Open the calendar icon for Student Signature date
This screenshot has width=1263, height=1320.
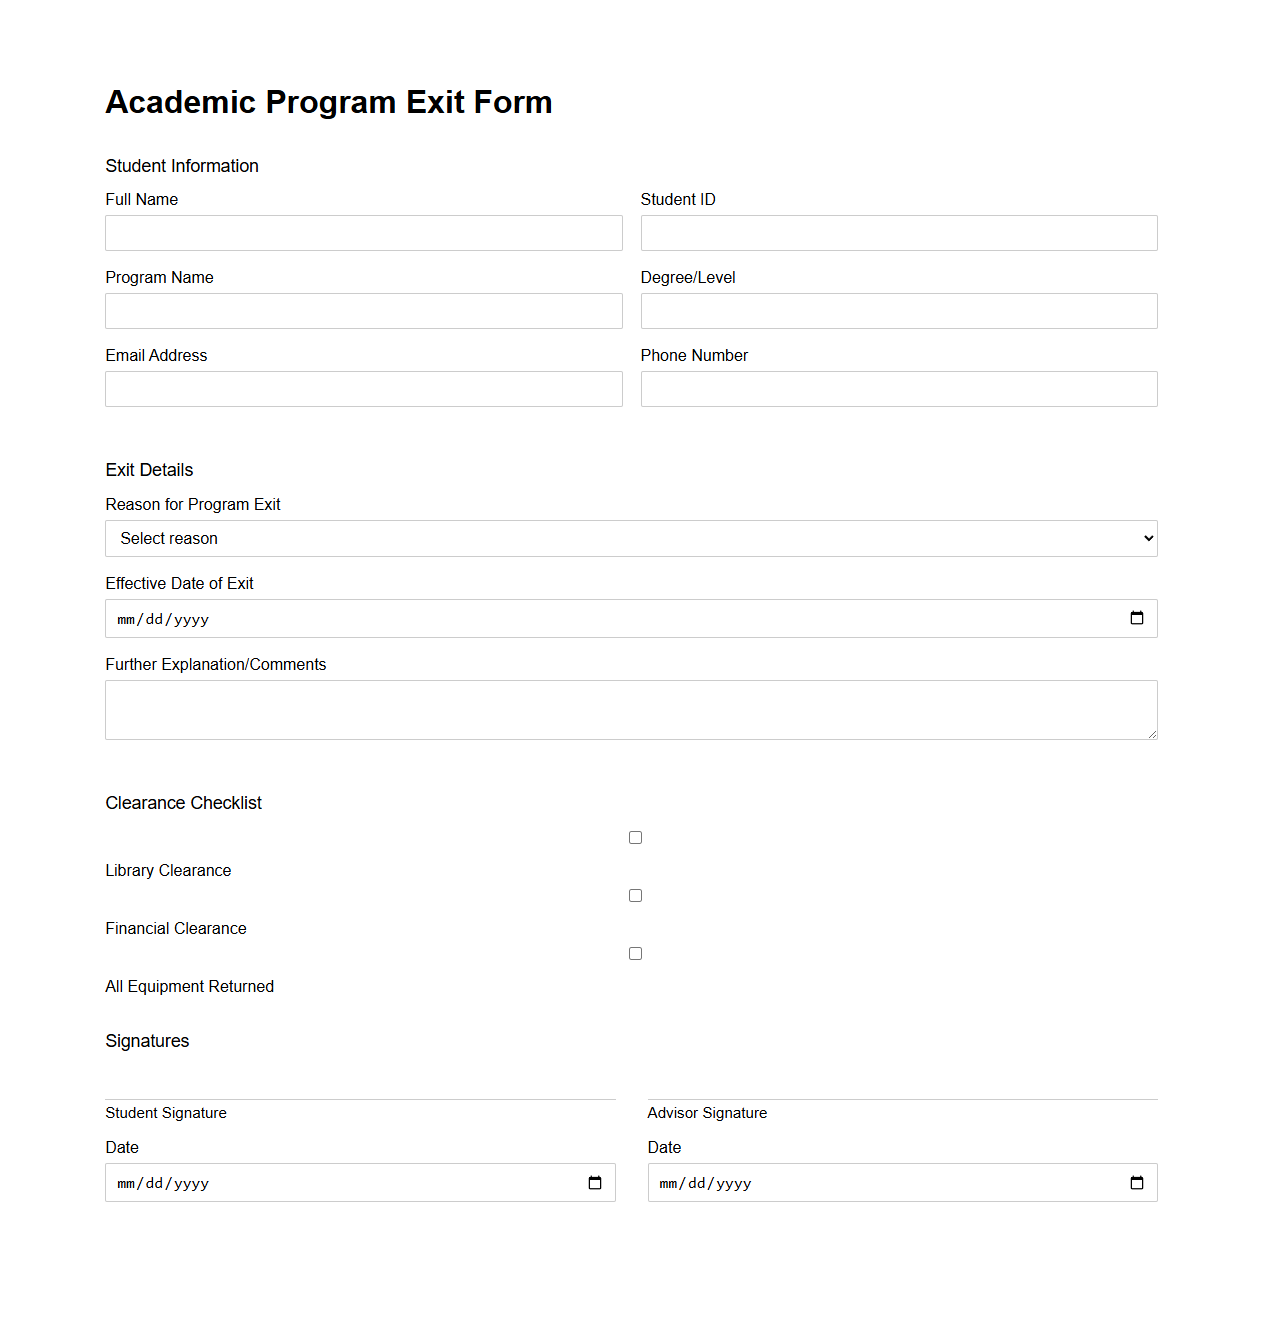(595, 1182)
